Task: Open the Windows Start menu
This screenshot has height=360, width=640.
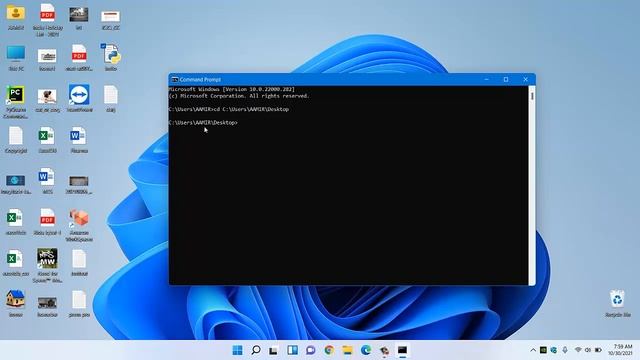Action: point(237,350)
